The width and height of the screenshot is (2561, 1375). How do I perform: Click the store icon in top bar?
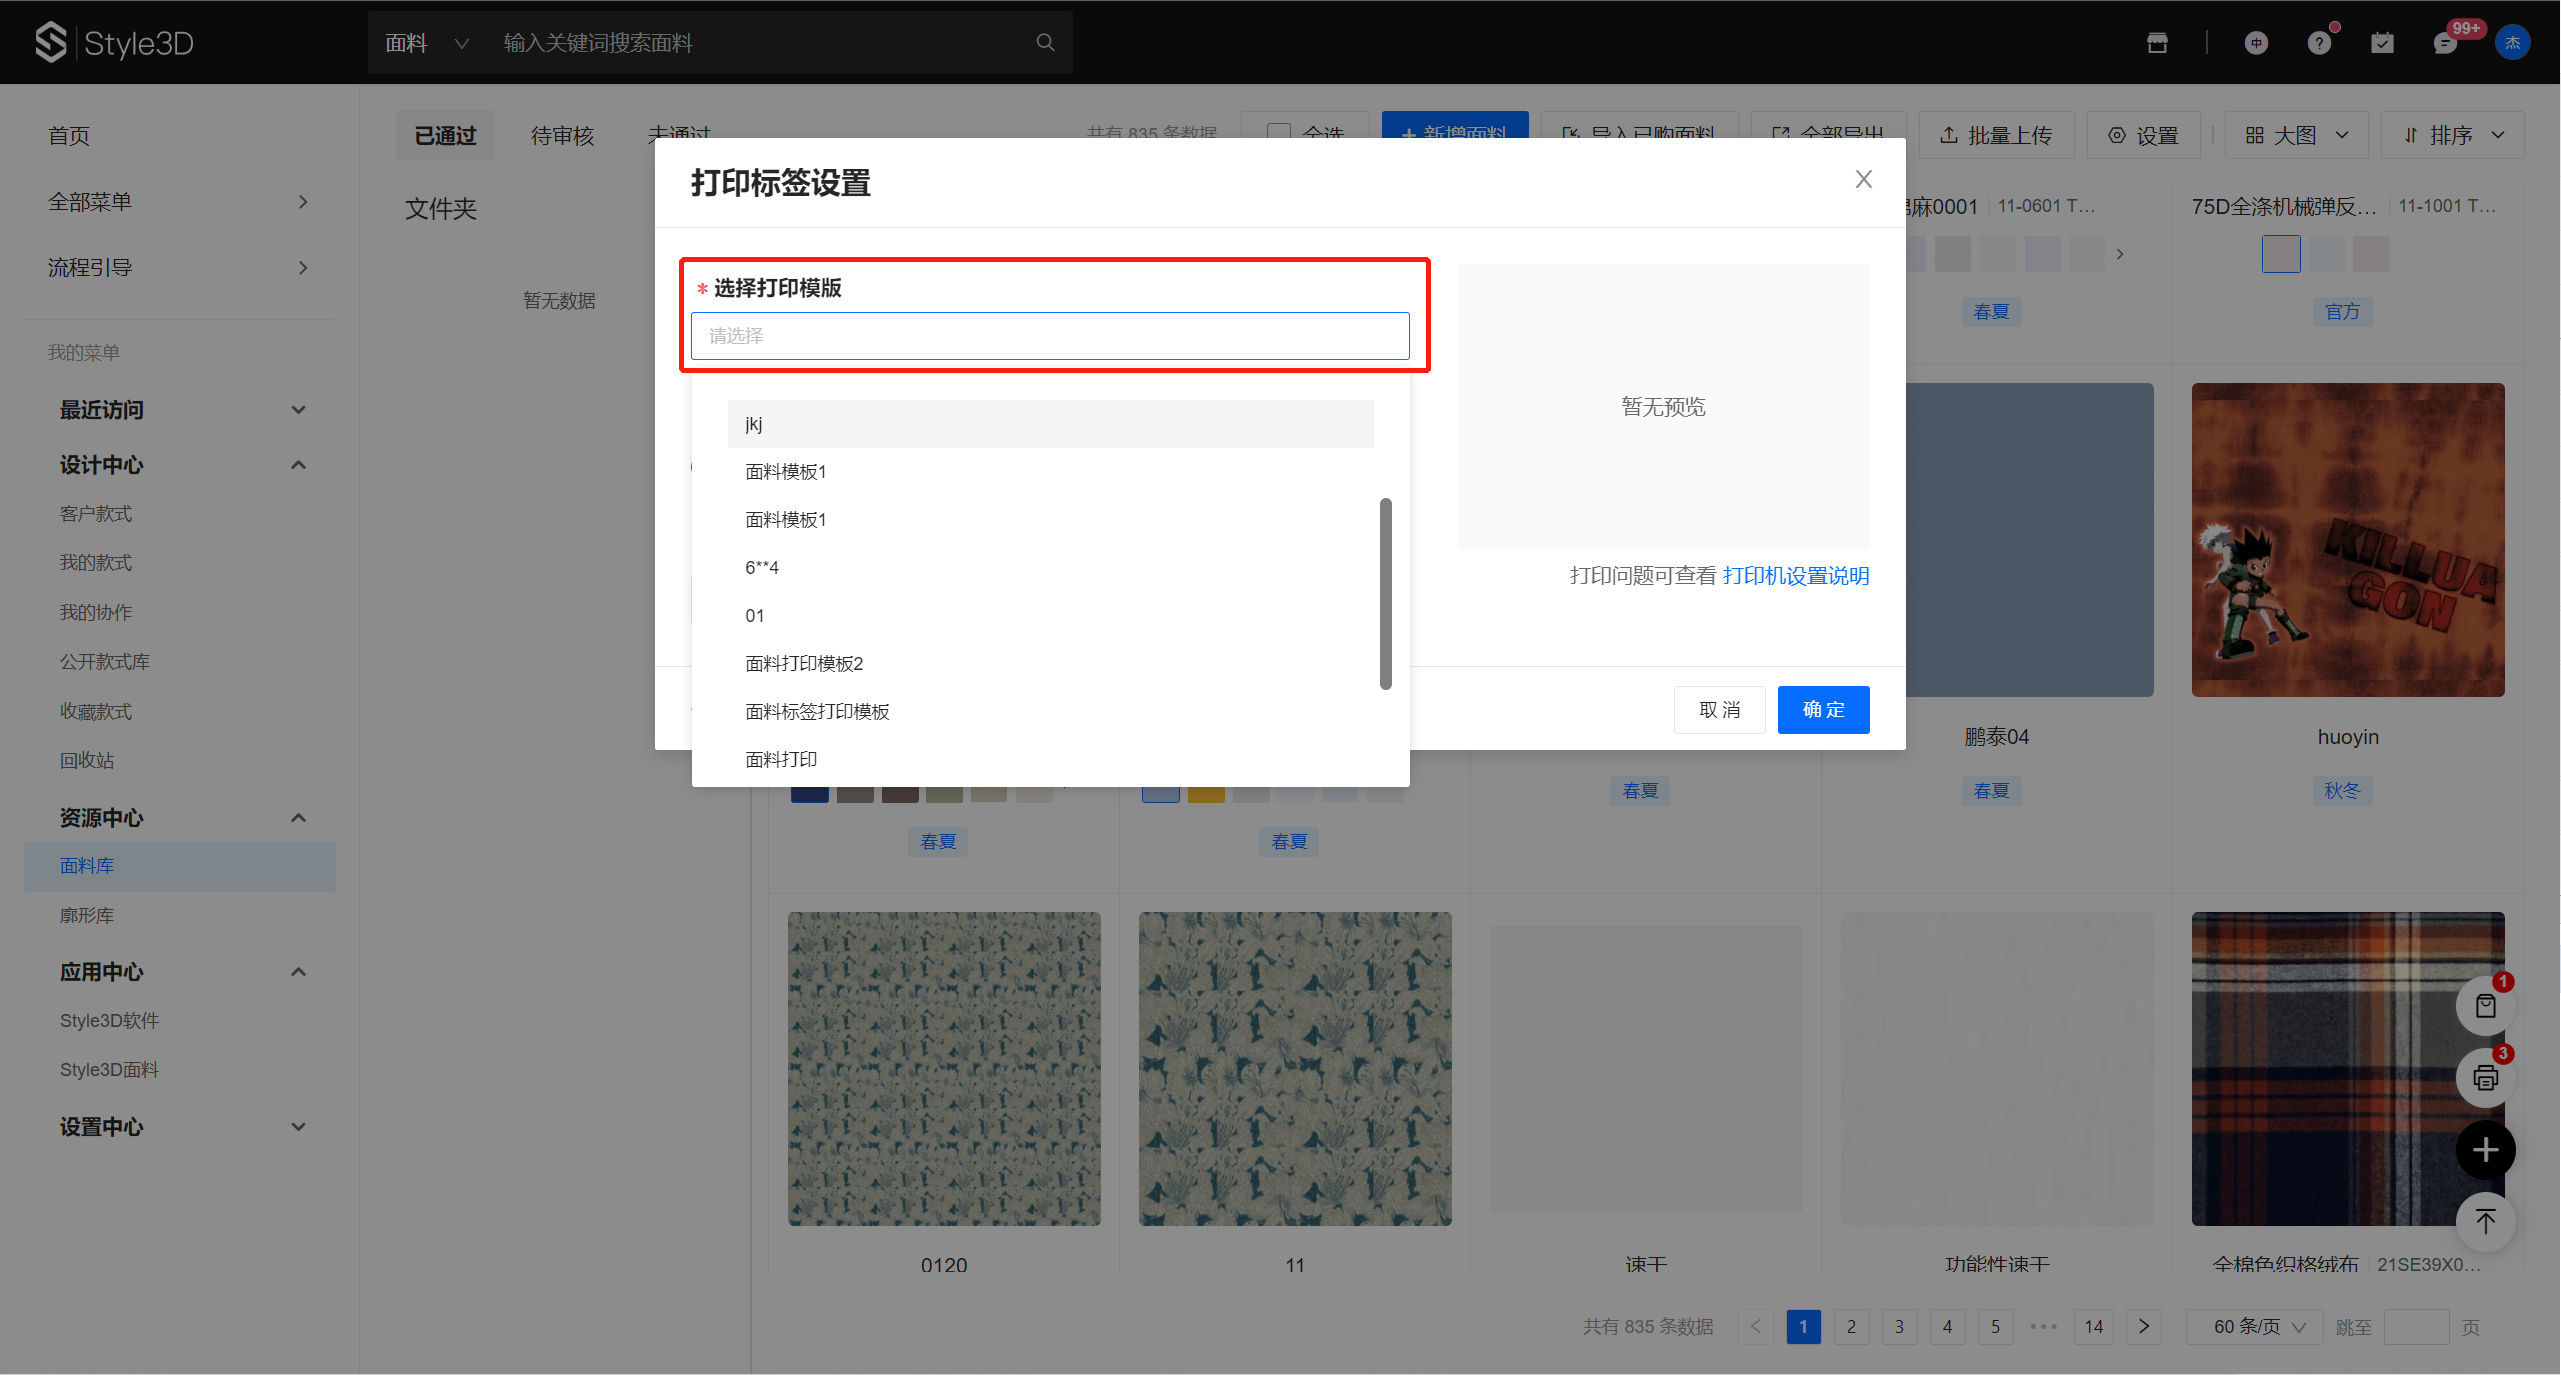[x=2157, y=43]
